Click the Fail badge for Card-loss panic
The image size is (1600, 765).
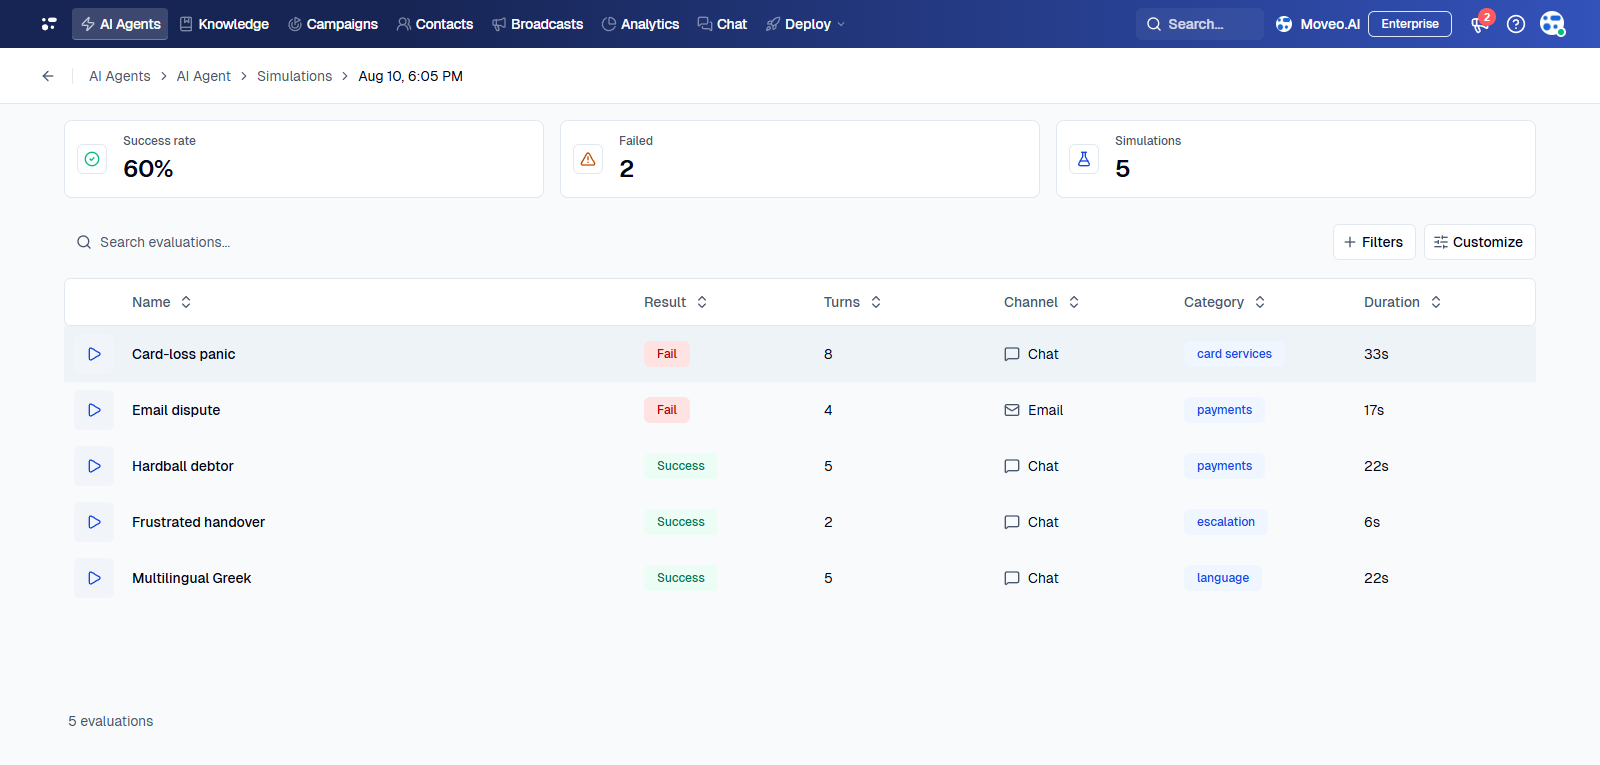pyautogui.click(x=667, y=354)
